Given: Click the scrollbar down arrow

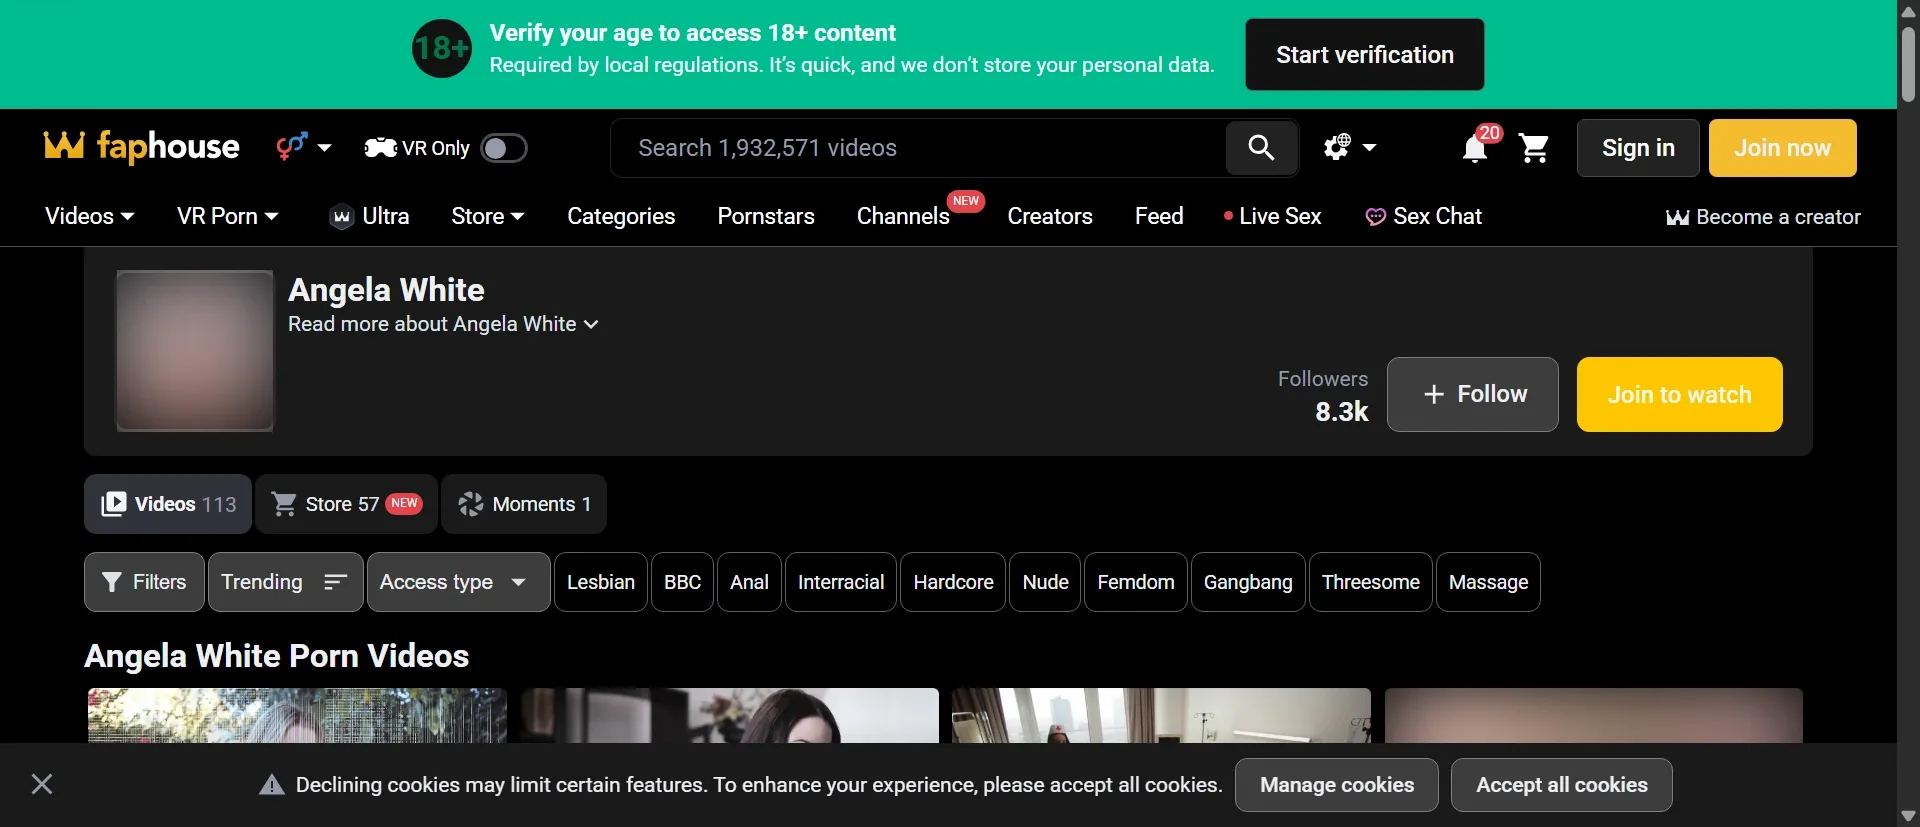Looking at the screenshot, I should (1908, 816).
